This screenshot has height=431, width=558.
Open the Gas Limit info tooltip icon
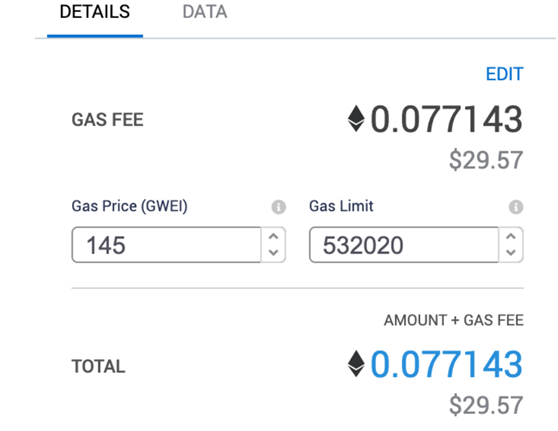pos(516,207)
